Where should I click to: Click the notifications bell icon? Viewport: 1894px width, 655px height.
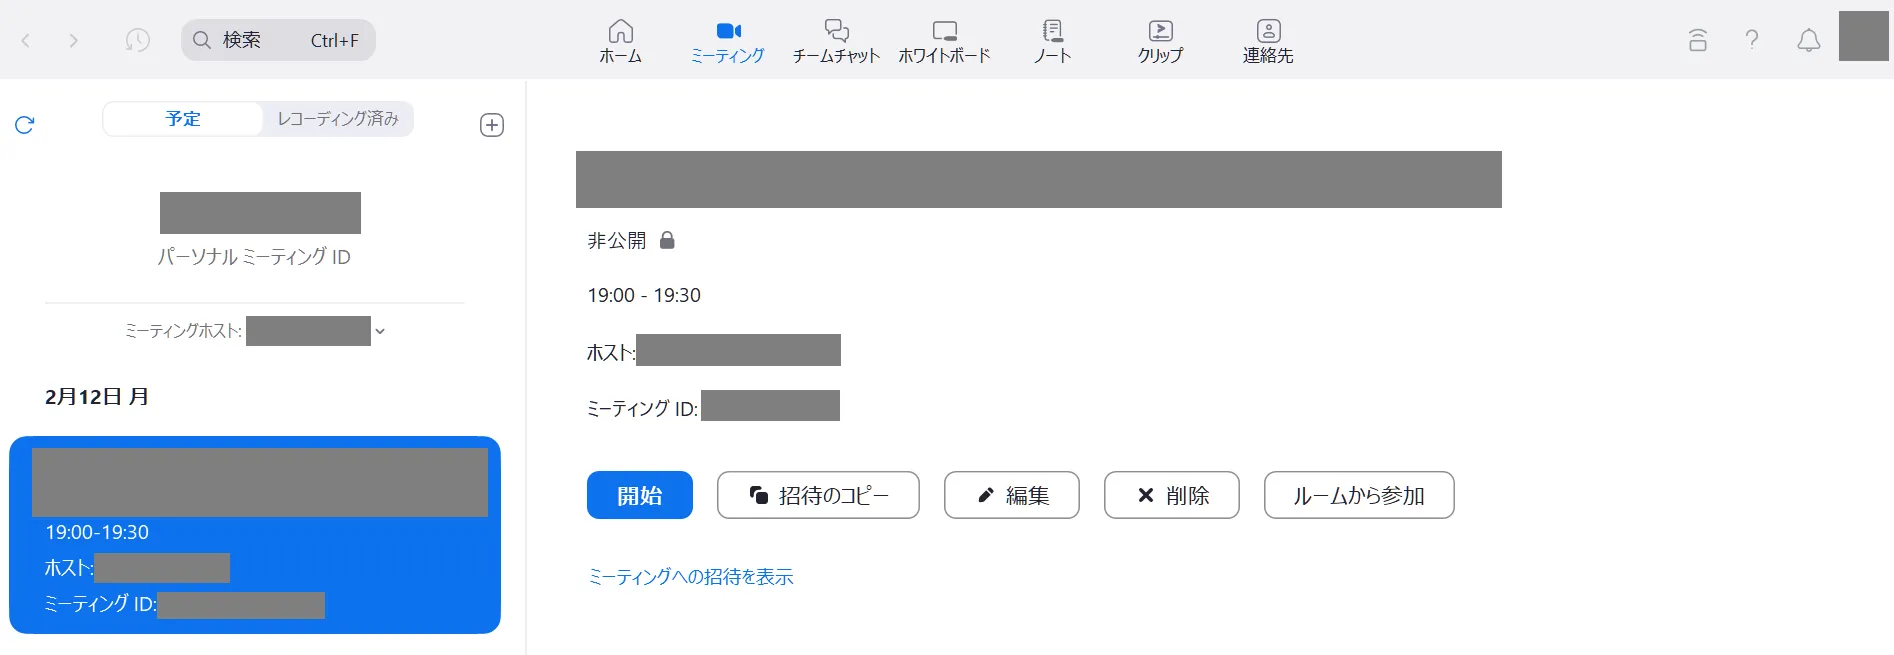point(1808,40)
